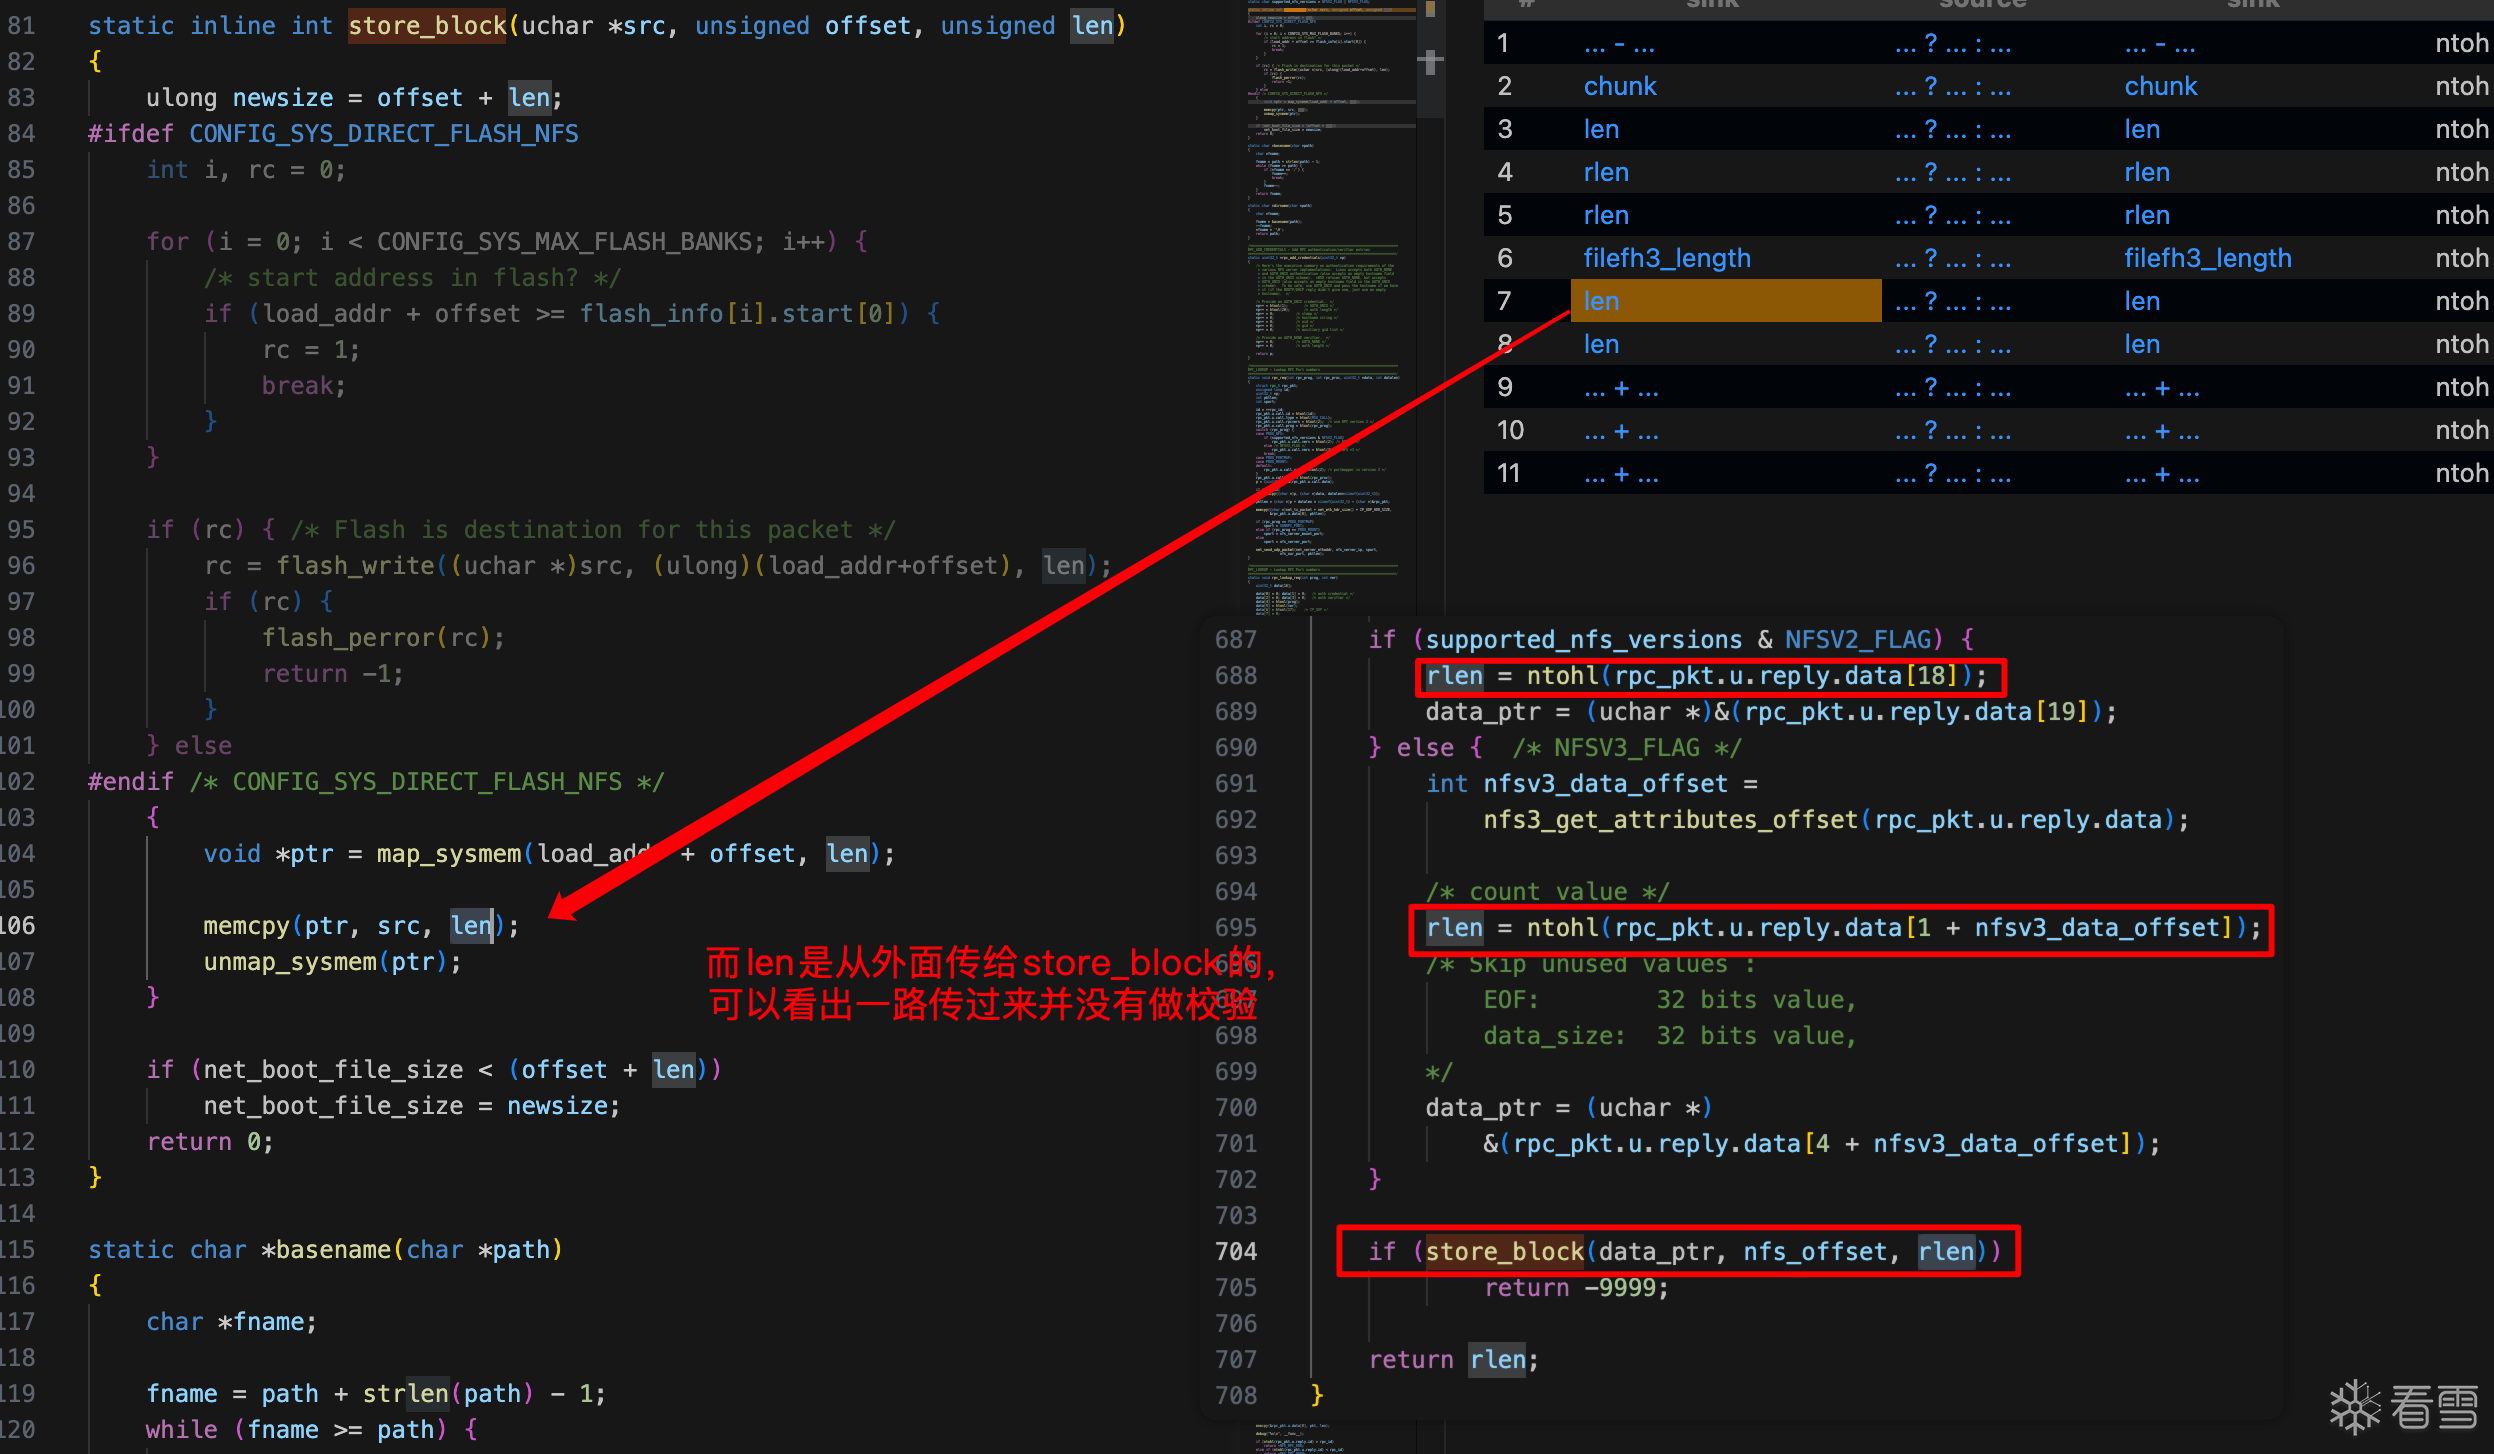Click 'return rlen' on line 707
The width and height of the screenshot is (2494, 1454).
click(1447, 1360)
